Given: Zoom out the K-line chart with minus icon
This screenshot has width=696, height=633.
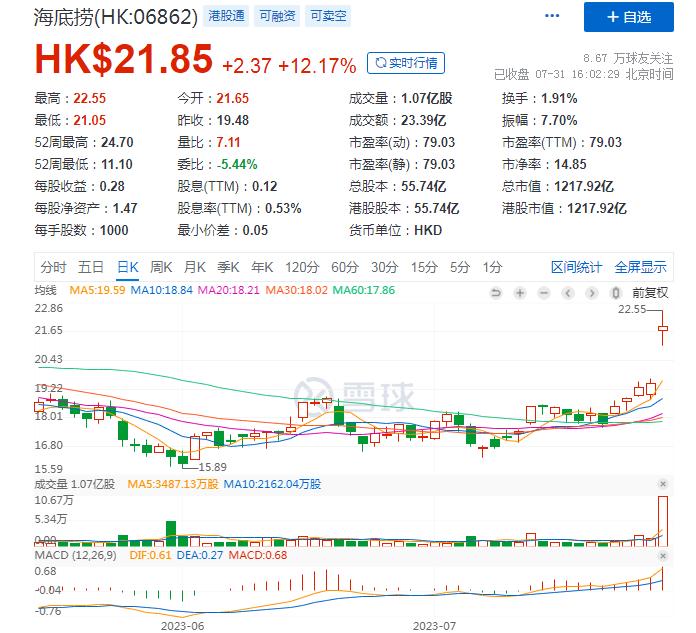Looking at the screenshot, I should click(544, 293).
